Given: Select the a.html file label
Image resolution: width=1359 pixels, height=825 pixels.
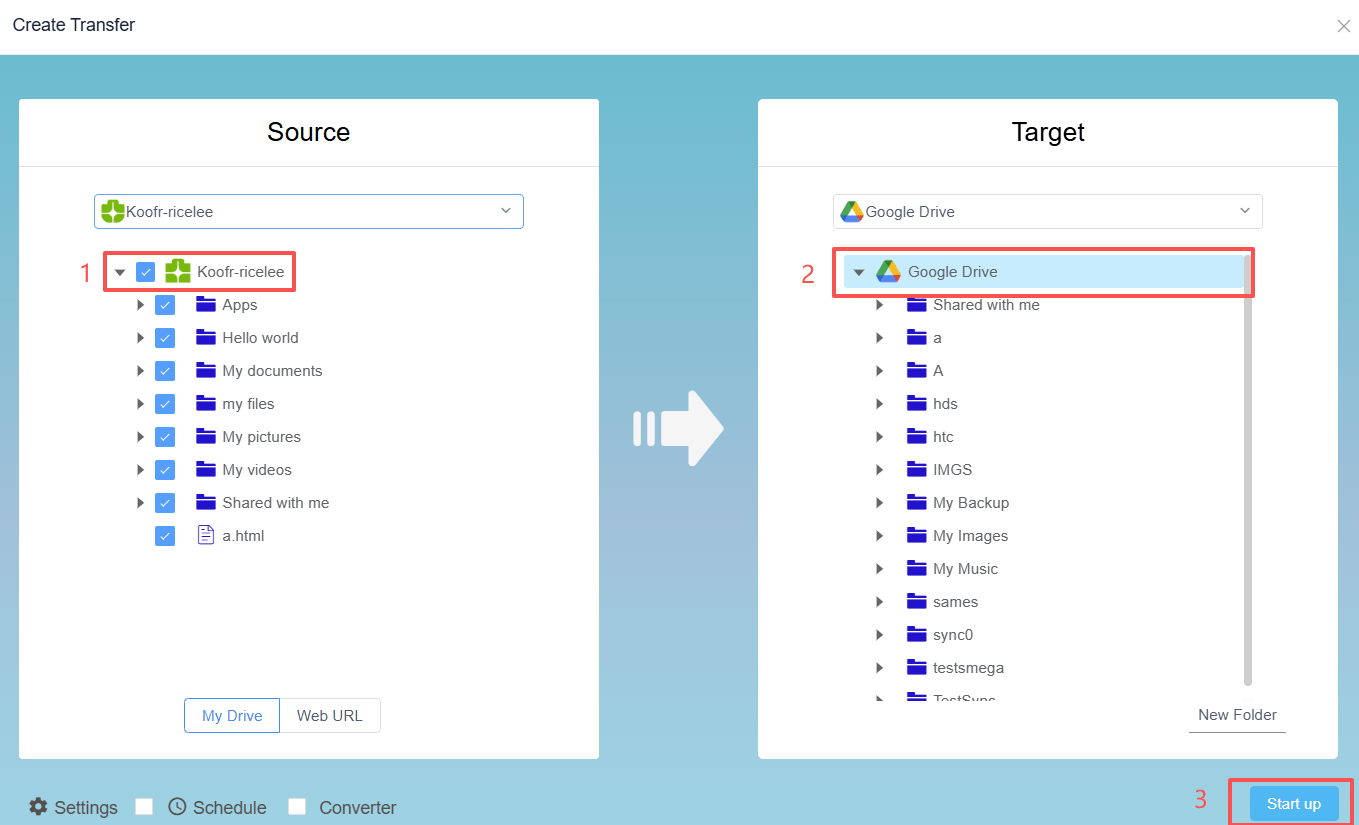Looking at the screenshot, I should point(243,535).
